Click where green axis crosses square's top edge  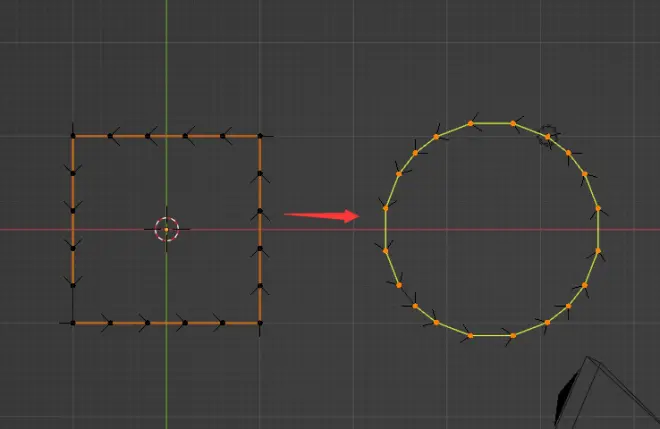[x=167, y=136]
